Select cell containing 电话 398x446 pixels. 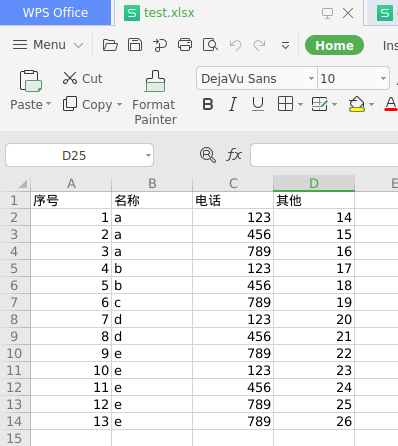(233, 200)
